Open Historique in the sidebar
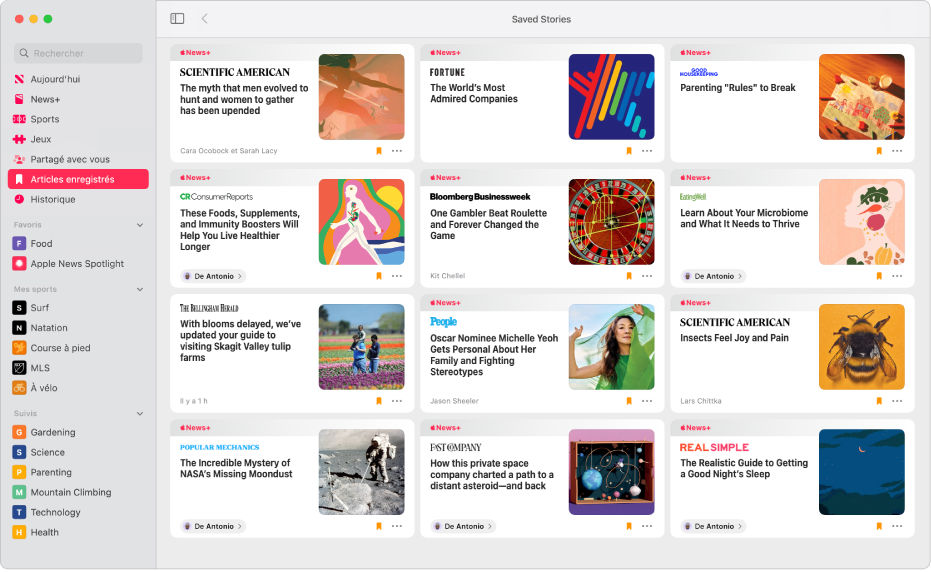Viewport: 931px width, 572px height. coord(78,199)
